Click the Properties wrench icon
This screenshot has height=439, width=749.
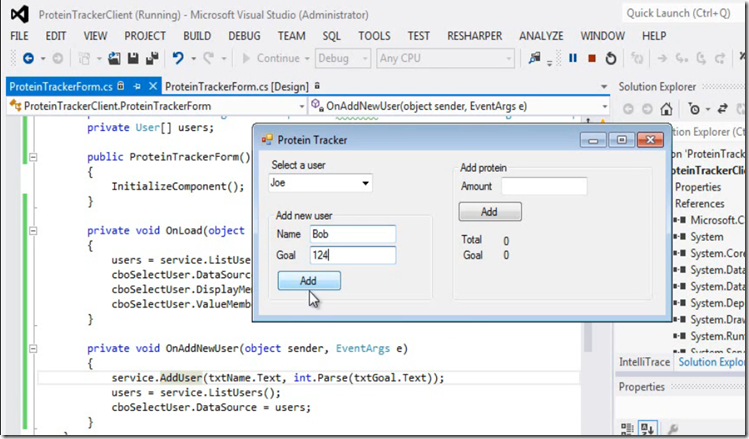coord(673,428)
